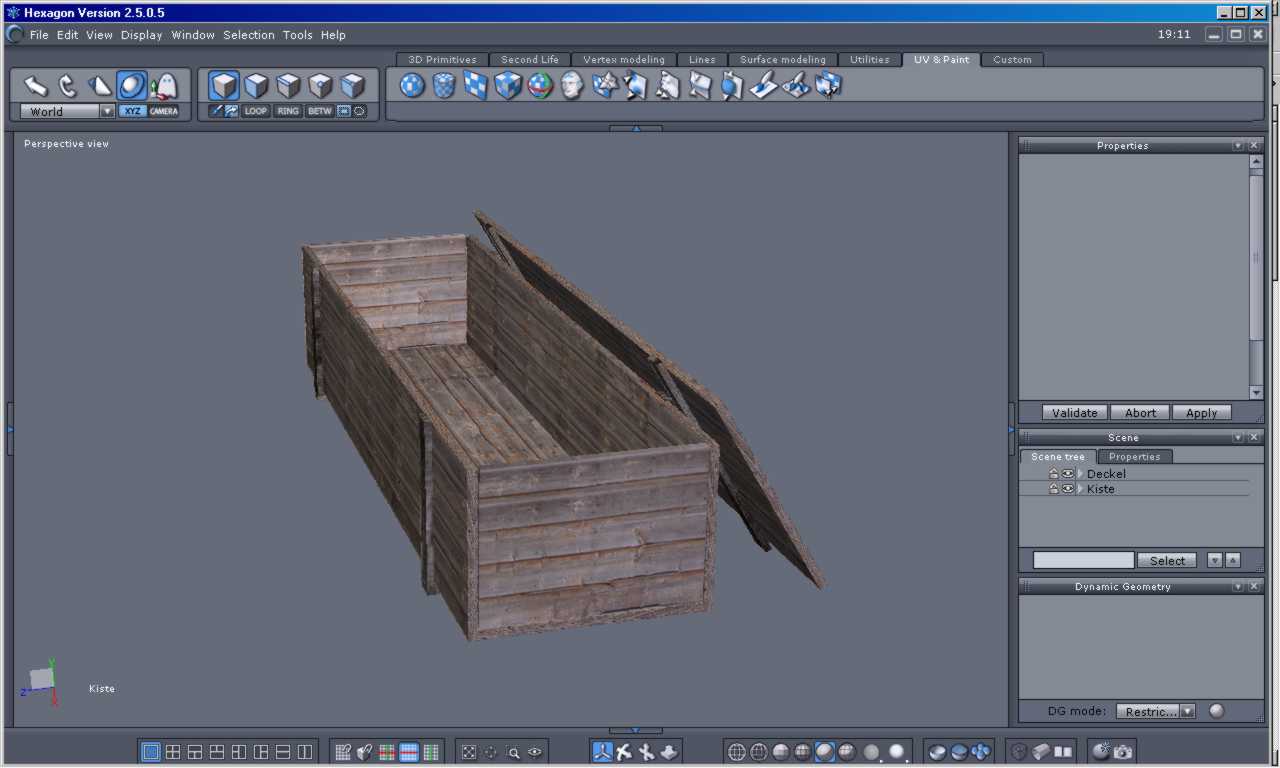Expand the Kiste tree item arrow
This screenshot has width=1280, height=768.
pos(1080,489)
